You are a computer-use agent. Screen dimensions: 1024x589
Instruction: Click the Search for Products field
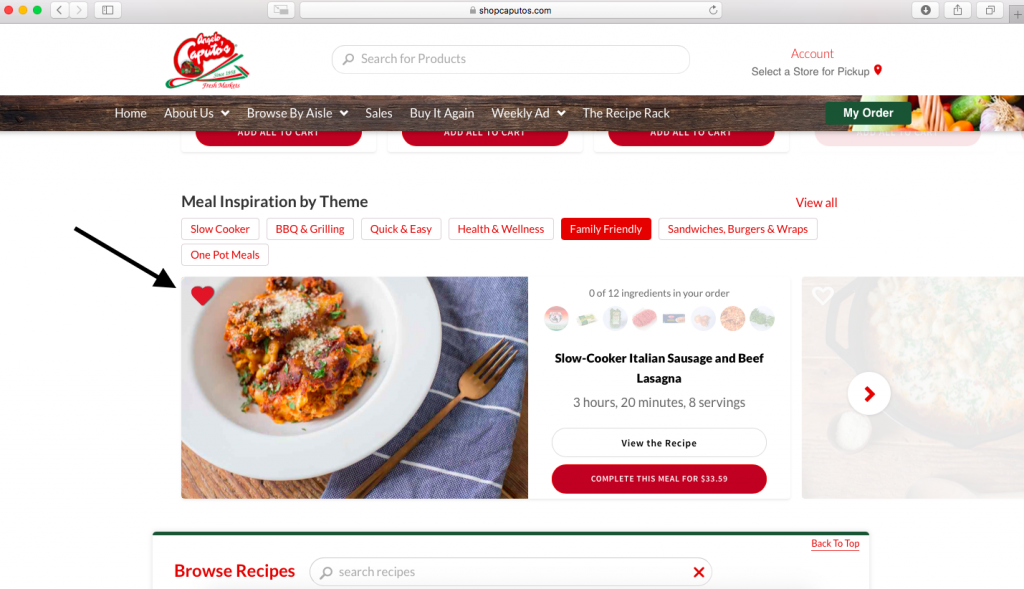tap(511, 59)
